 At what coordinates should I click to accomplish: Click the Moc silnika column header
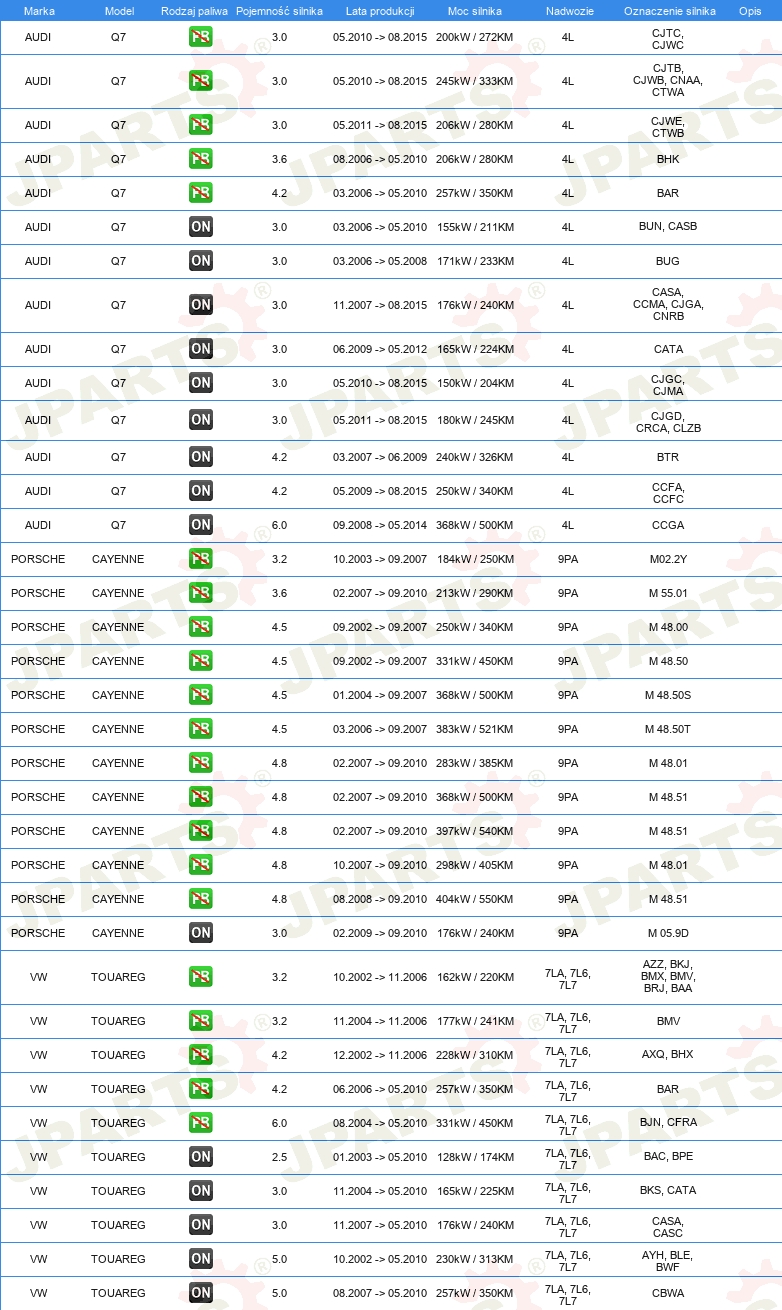(x=475, y=10)
